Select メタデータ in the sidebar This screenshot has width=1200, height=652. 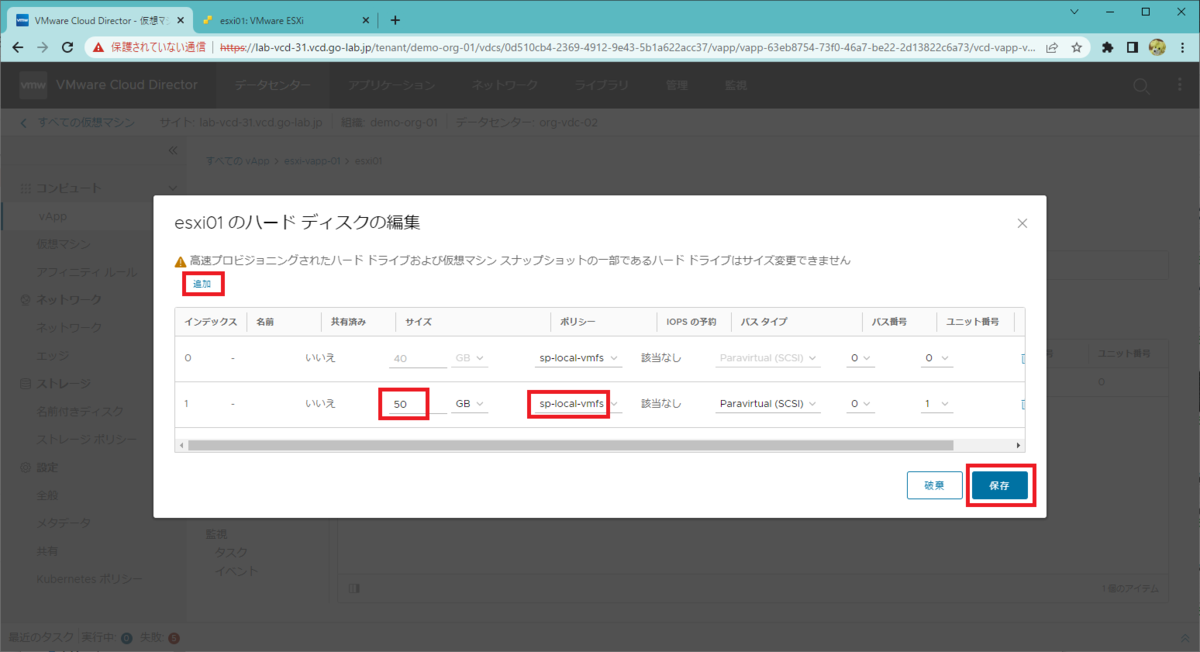pyautogui.click(x=64, y=523)
